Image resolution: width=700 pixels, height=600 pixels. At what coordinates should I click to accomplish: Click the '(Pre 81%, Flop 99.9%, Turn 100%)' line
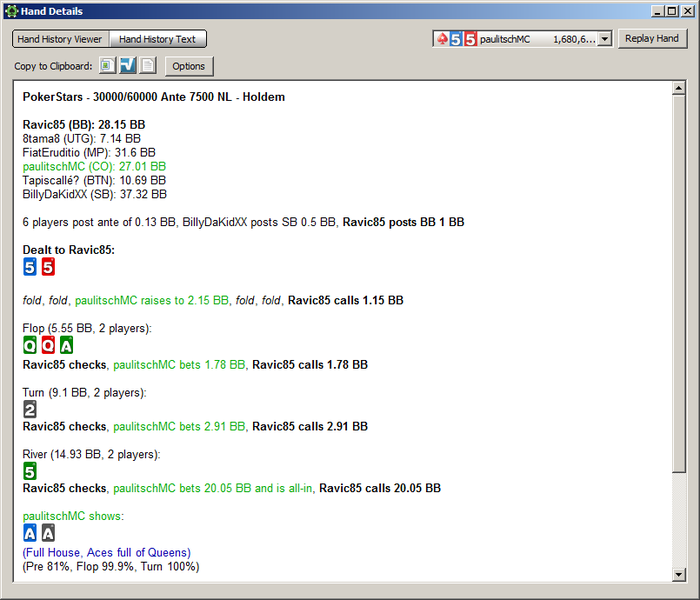coord(111,567)
